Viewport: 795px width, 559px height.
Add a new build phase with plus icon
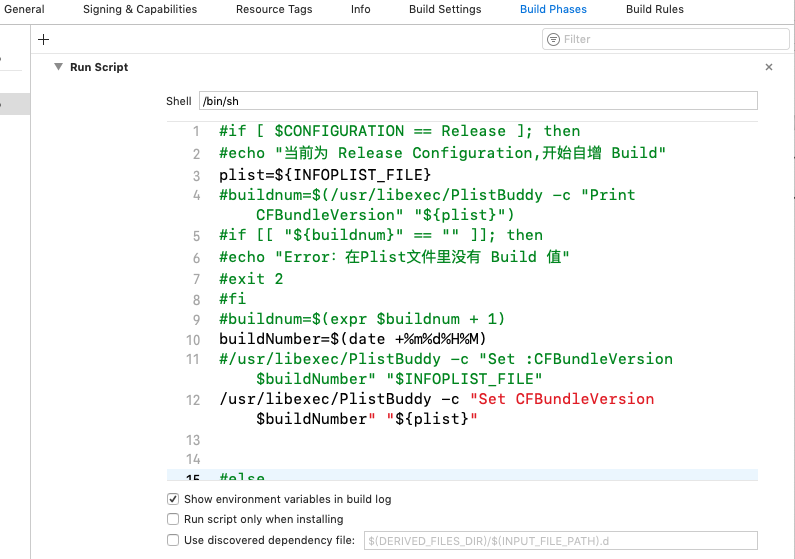click(44, 40)
